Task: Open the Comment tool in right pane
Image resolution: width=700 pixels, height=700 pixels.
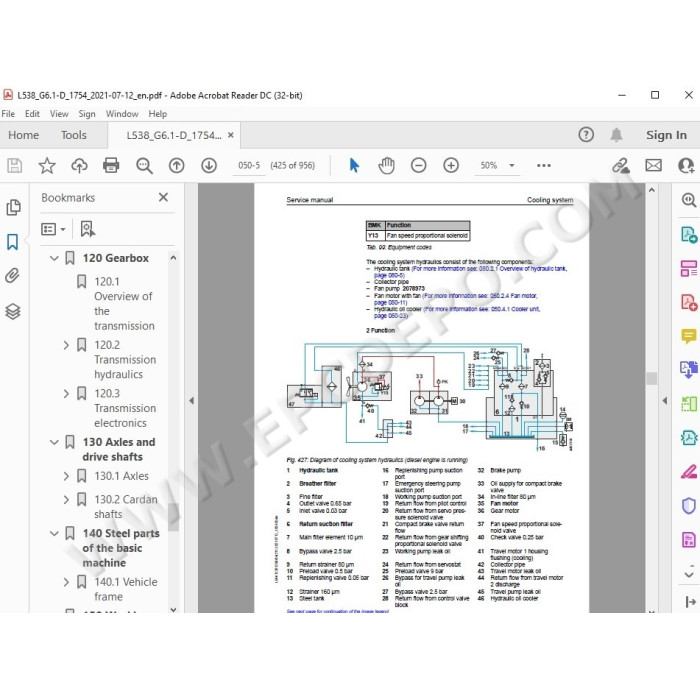Action: pyautogui.click(x=688, y=336)
